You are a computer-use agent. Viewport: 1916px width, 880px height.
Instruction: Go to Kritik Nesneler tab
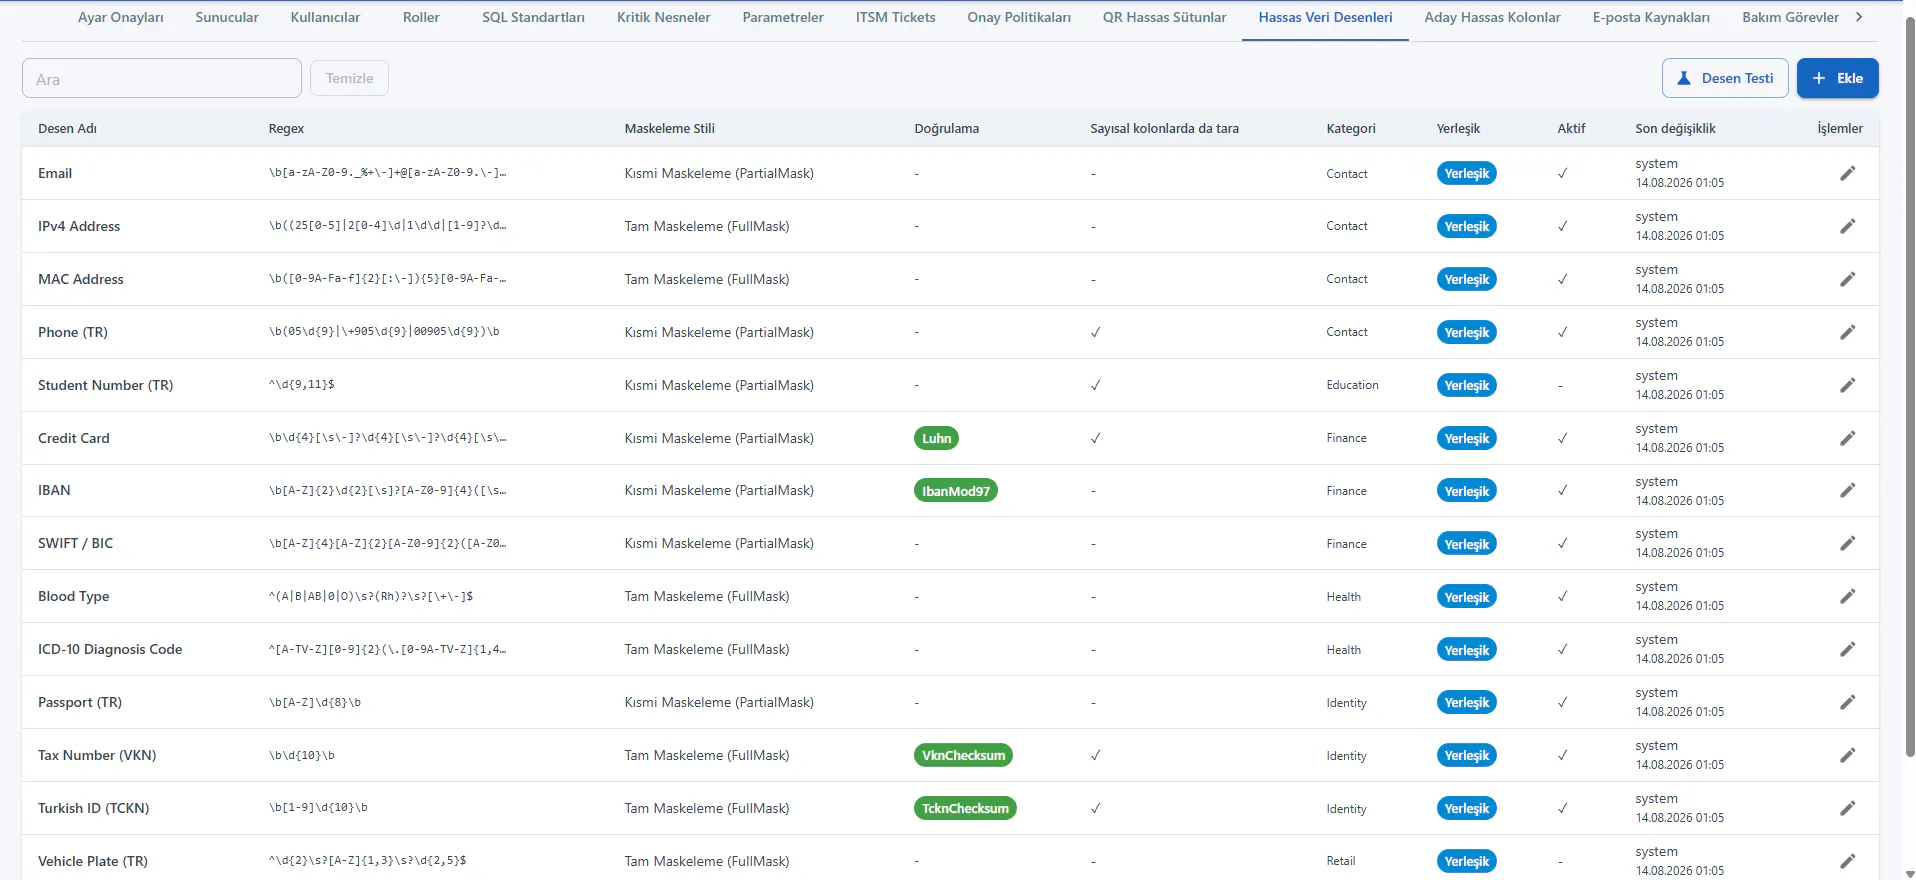664,17
